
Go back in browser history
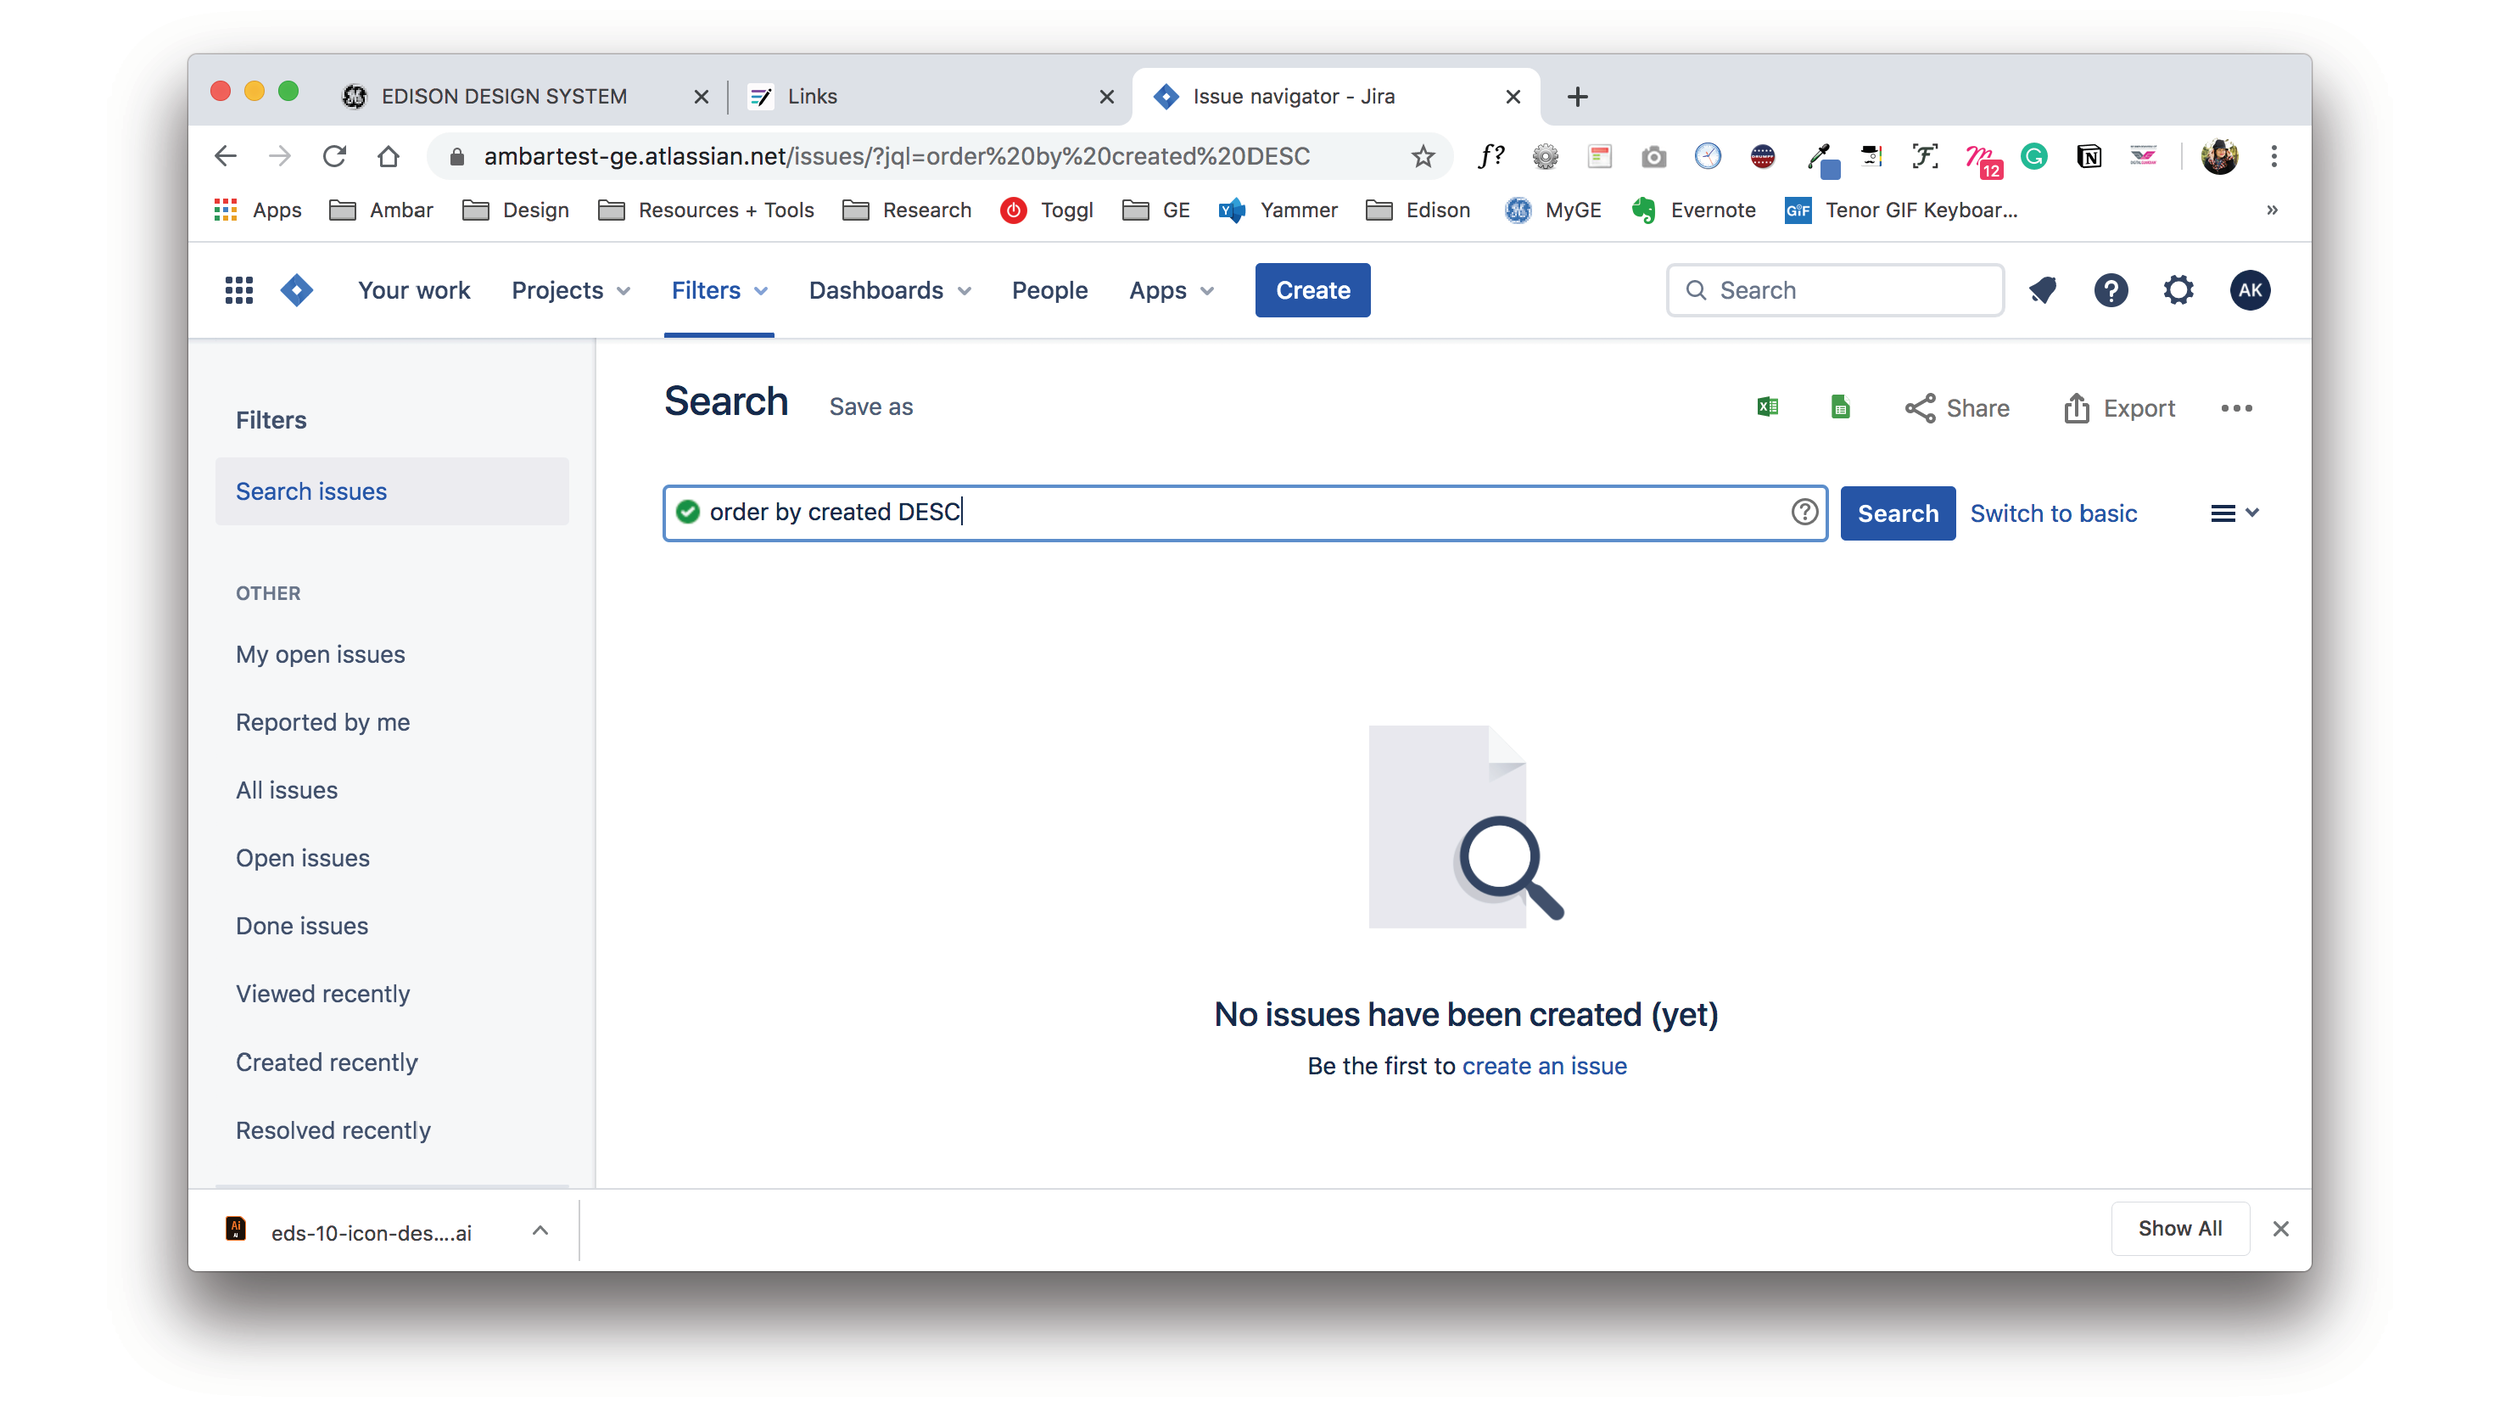[226, 156]
